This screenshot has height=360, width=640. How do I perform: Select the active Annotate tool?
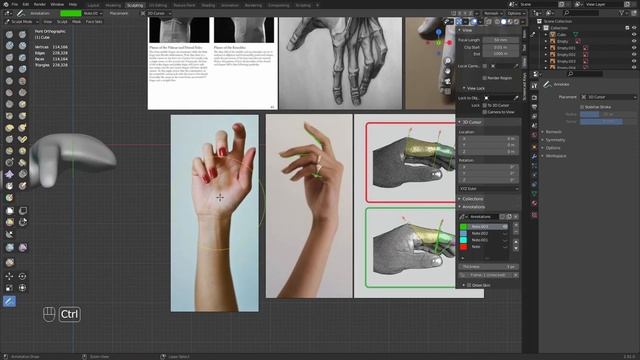point(9,301)
